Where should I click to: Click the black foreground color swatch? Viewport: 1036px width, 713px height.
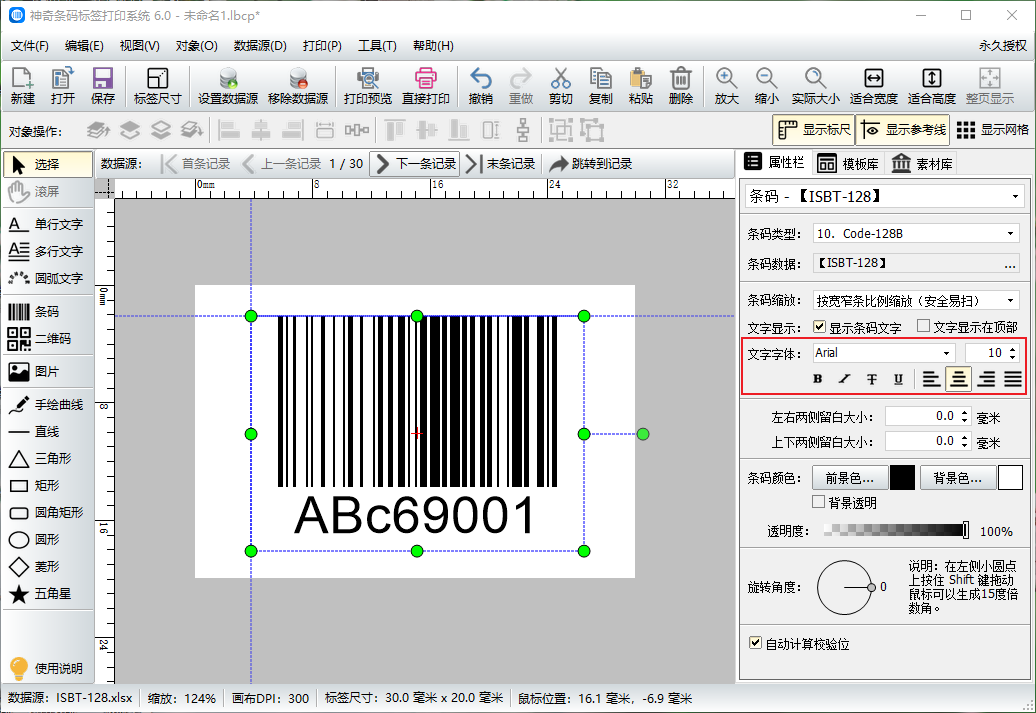coord(902,479)
